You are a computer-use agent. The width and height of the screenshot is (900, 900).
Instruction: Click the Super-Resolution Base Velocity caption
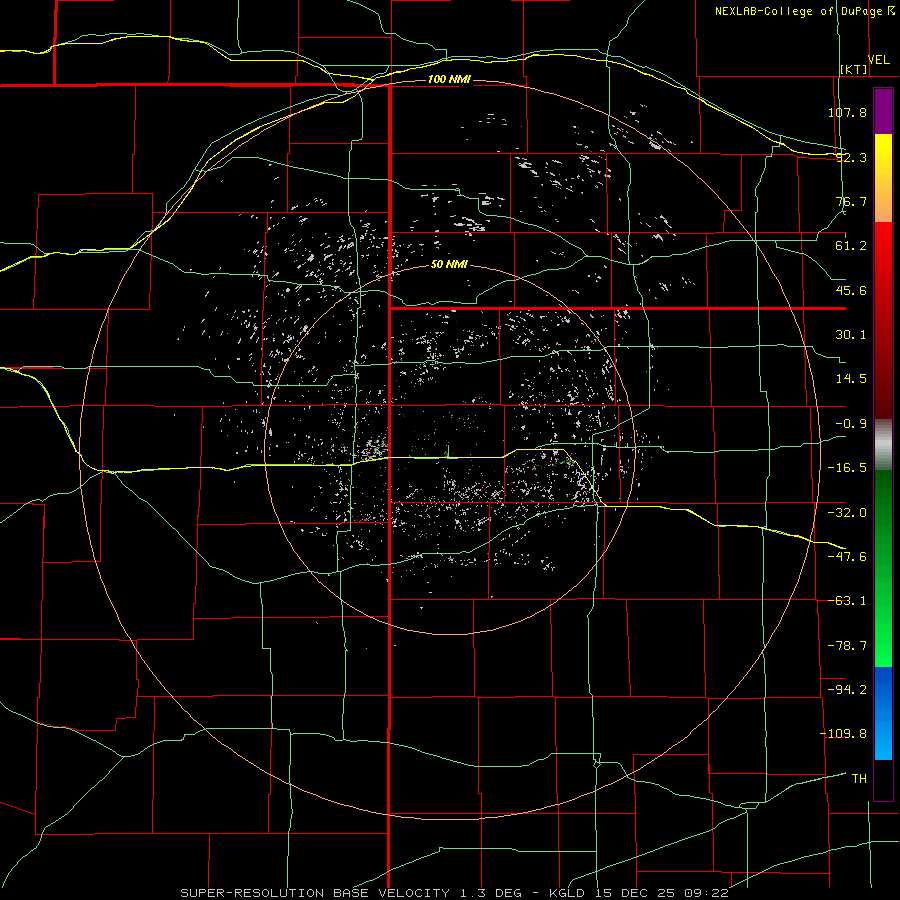pyautogui.click(x=455, y=893)
